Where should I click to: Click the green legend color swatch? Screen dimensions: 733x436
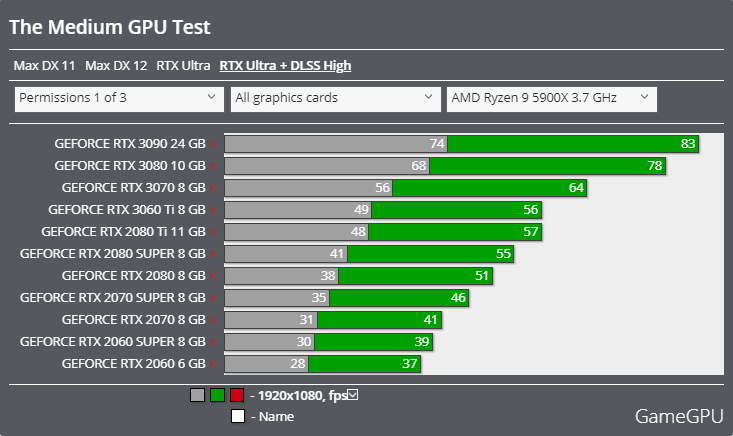(217, 395)
